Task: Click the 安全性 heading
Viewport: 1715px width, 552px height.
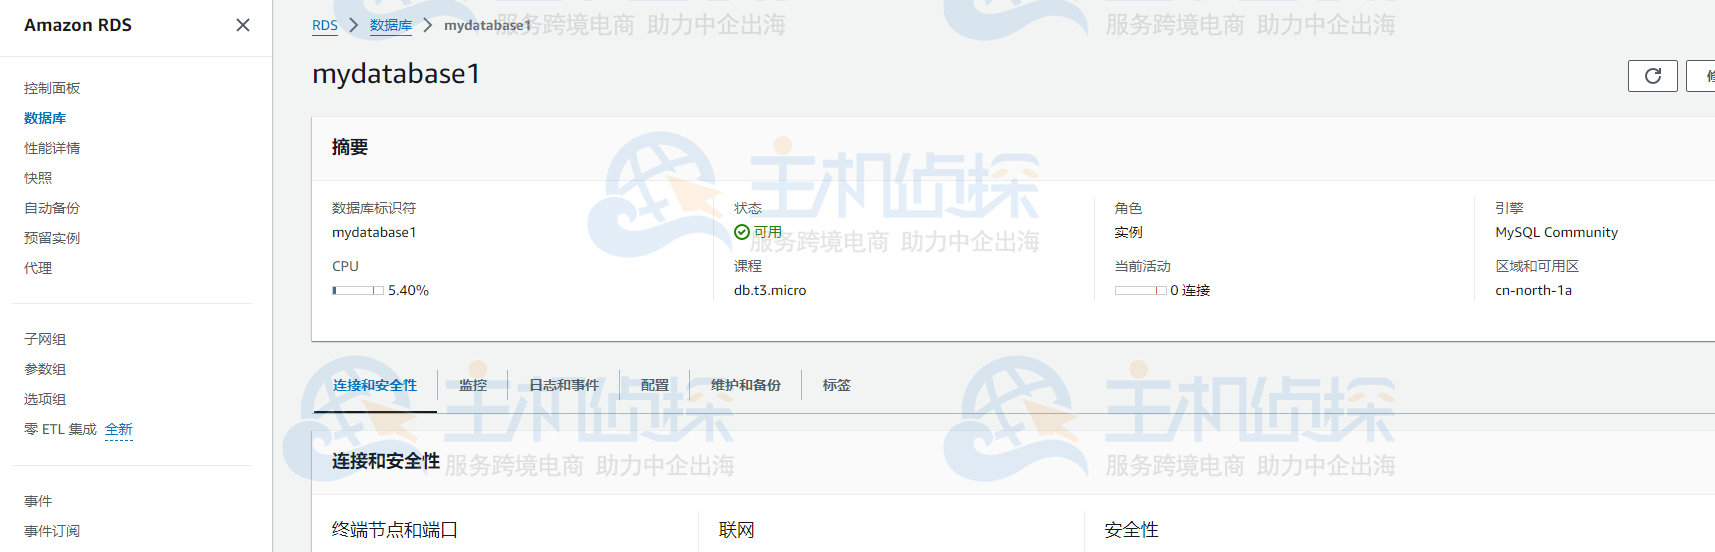Action: (x=1132, y=530)
